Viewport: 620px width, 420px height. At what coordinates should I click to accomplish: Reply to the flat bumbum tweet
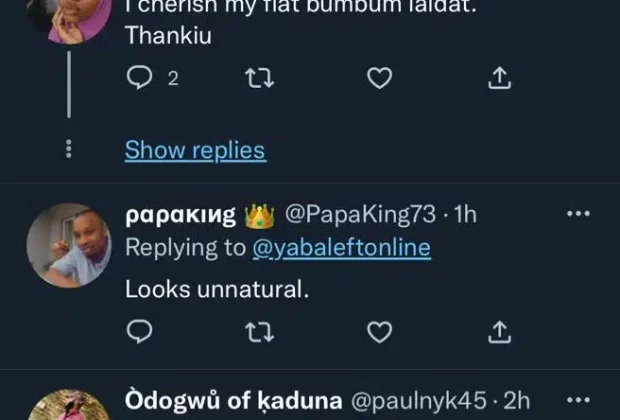140,78
